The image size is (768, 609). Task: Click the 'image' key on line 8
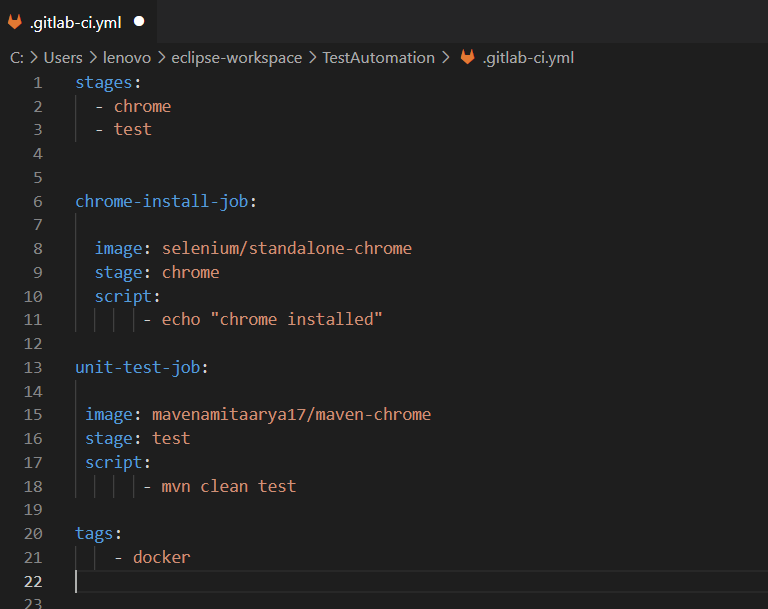[119, 248]
